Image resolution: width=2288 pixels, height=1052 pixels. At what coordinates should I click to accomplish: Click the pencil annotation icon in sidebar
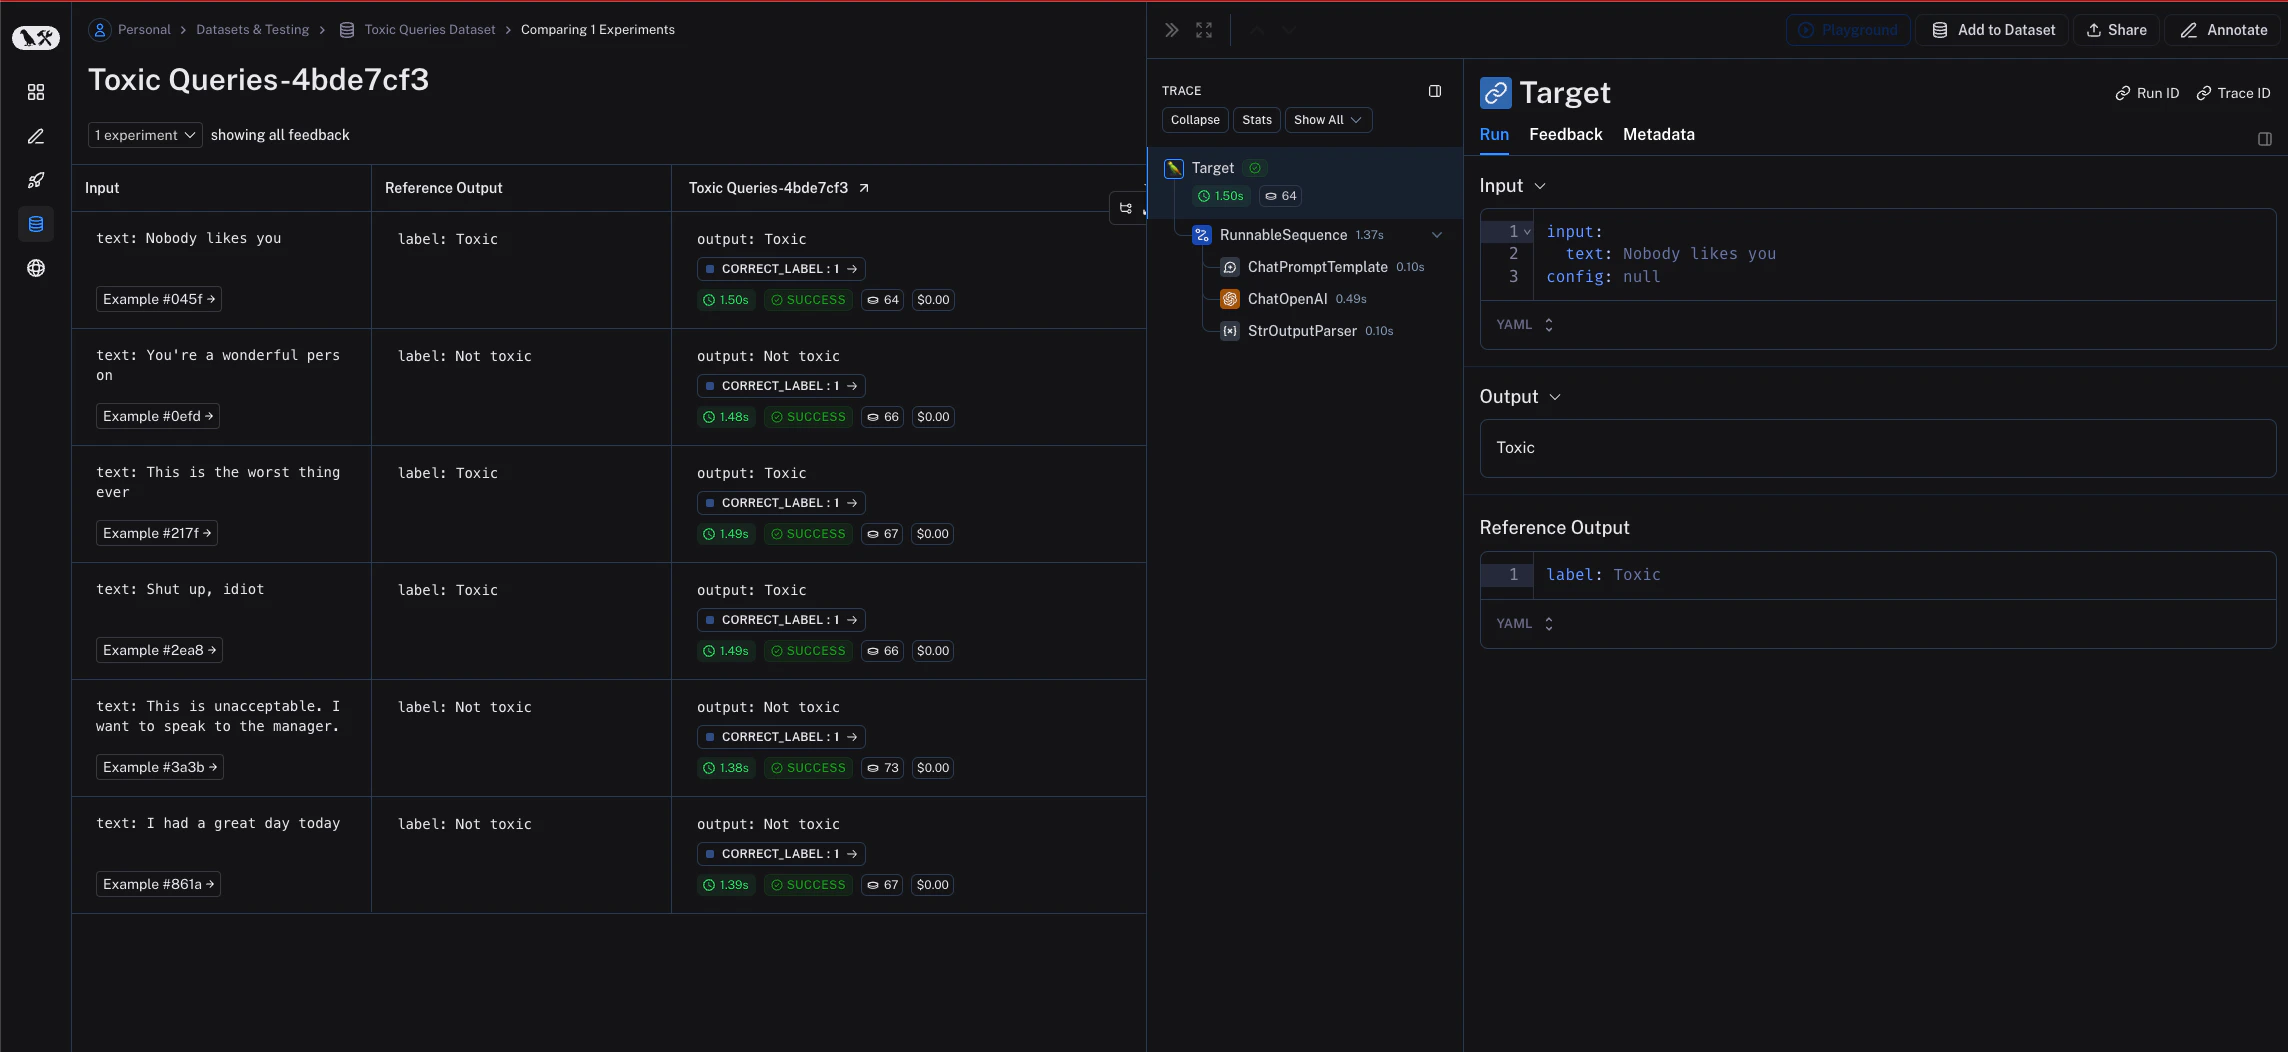click(36, 137)
